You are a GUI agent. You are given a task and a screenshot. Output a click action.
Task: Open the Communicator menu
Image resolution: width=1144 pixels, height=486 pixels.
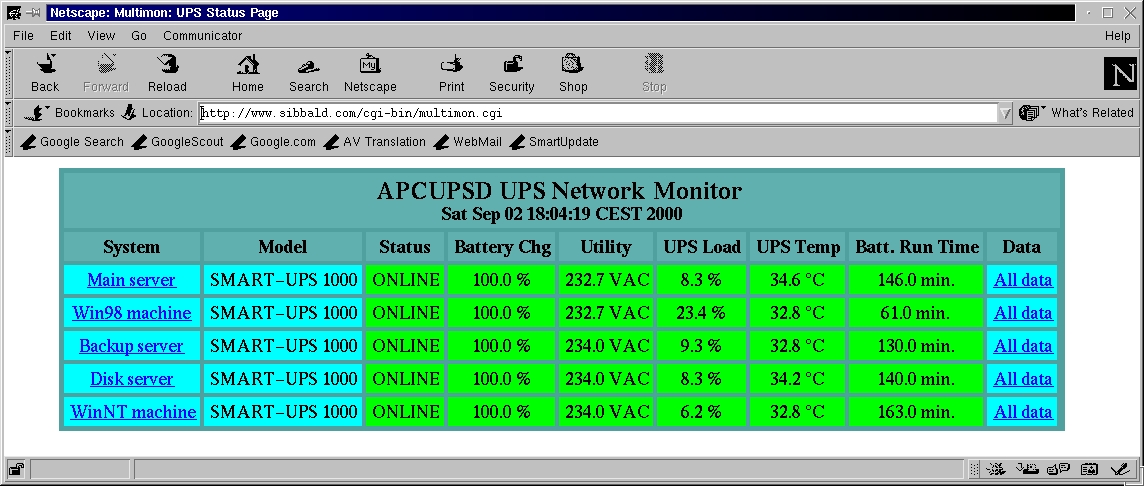(202, 36)
